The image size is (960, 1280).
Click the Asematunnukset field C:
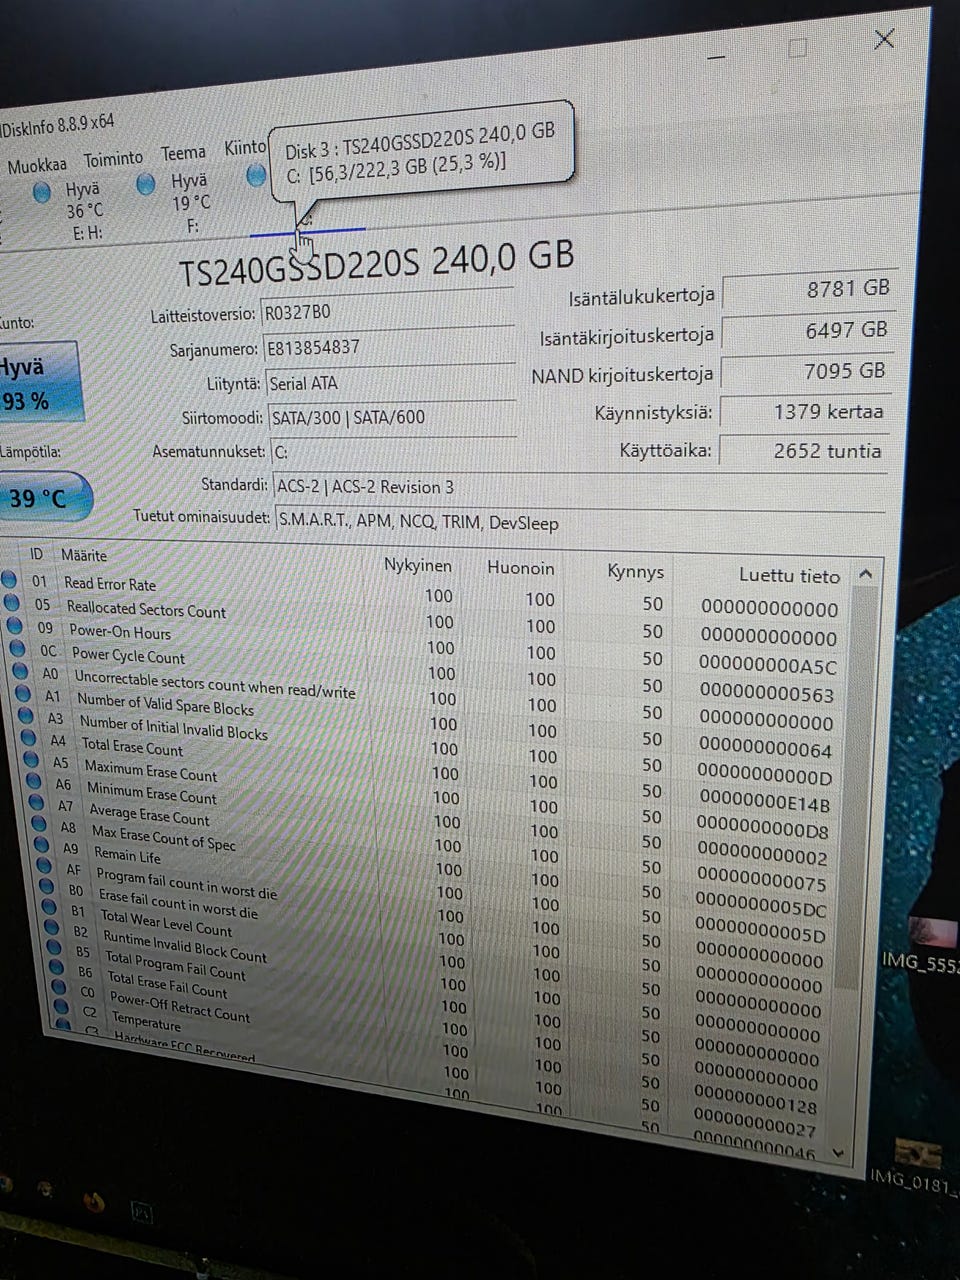point(394,451)
